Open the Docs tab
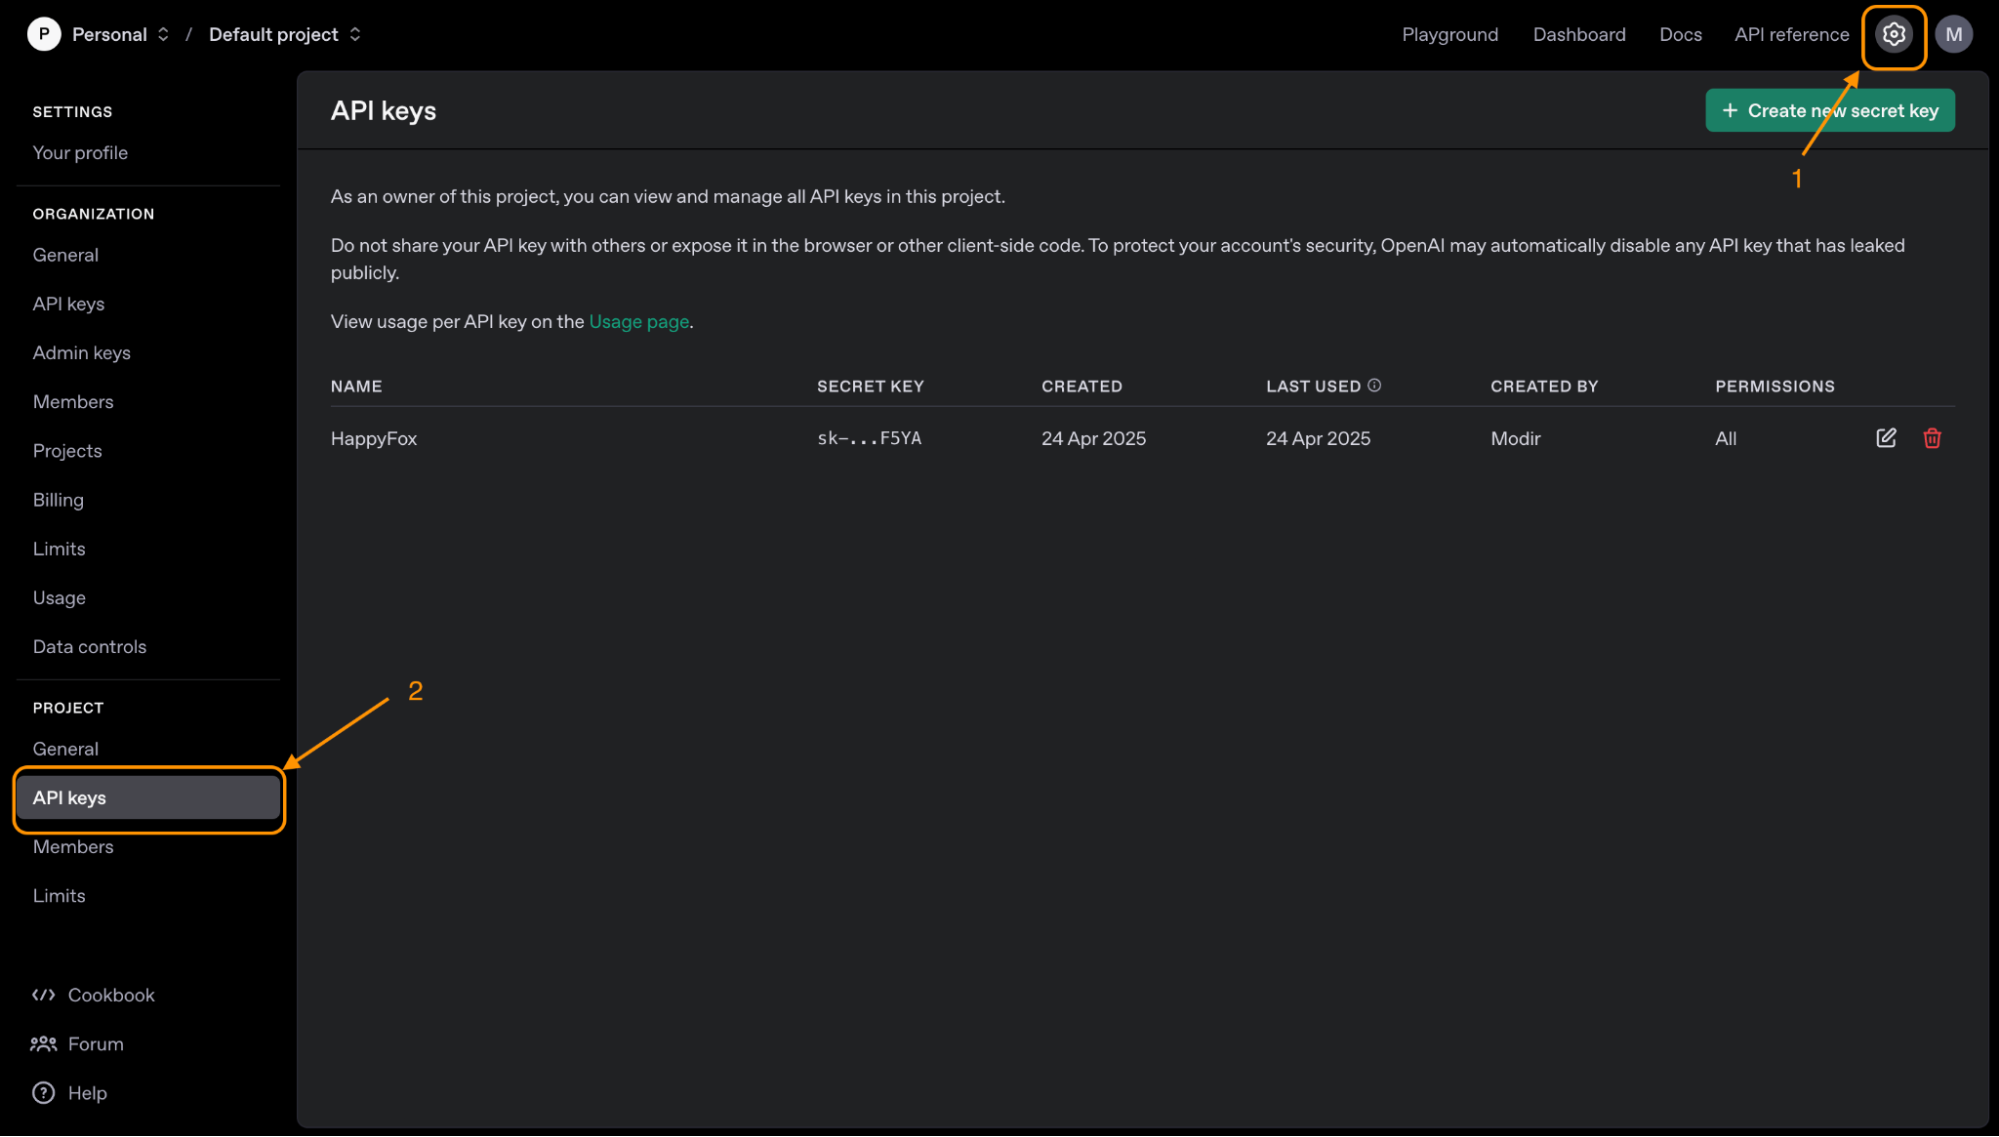This screenshot has width=1999, height=1137. coord(1680,35)
